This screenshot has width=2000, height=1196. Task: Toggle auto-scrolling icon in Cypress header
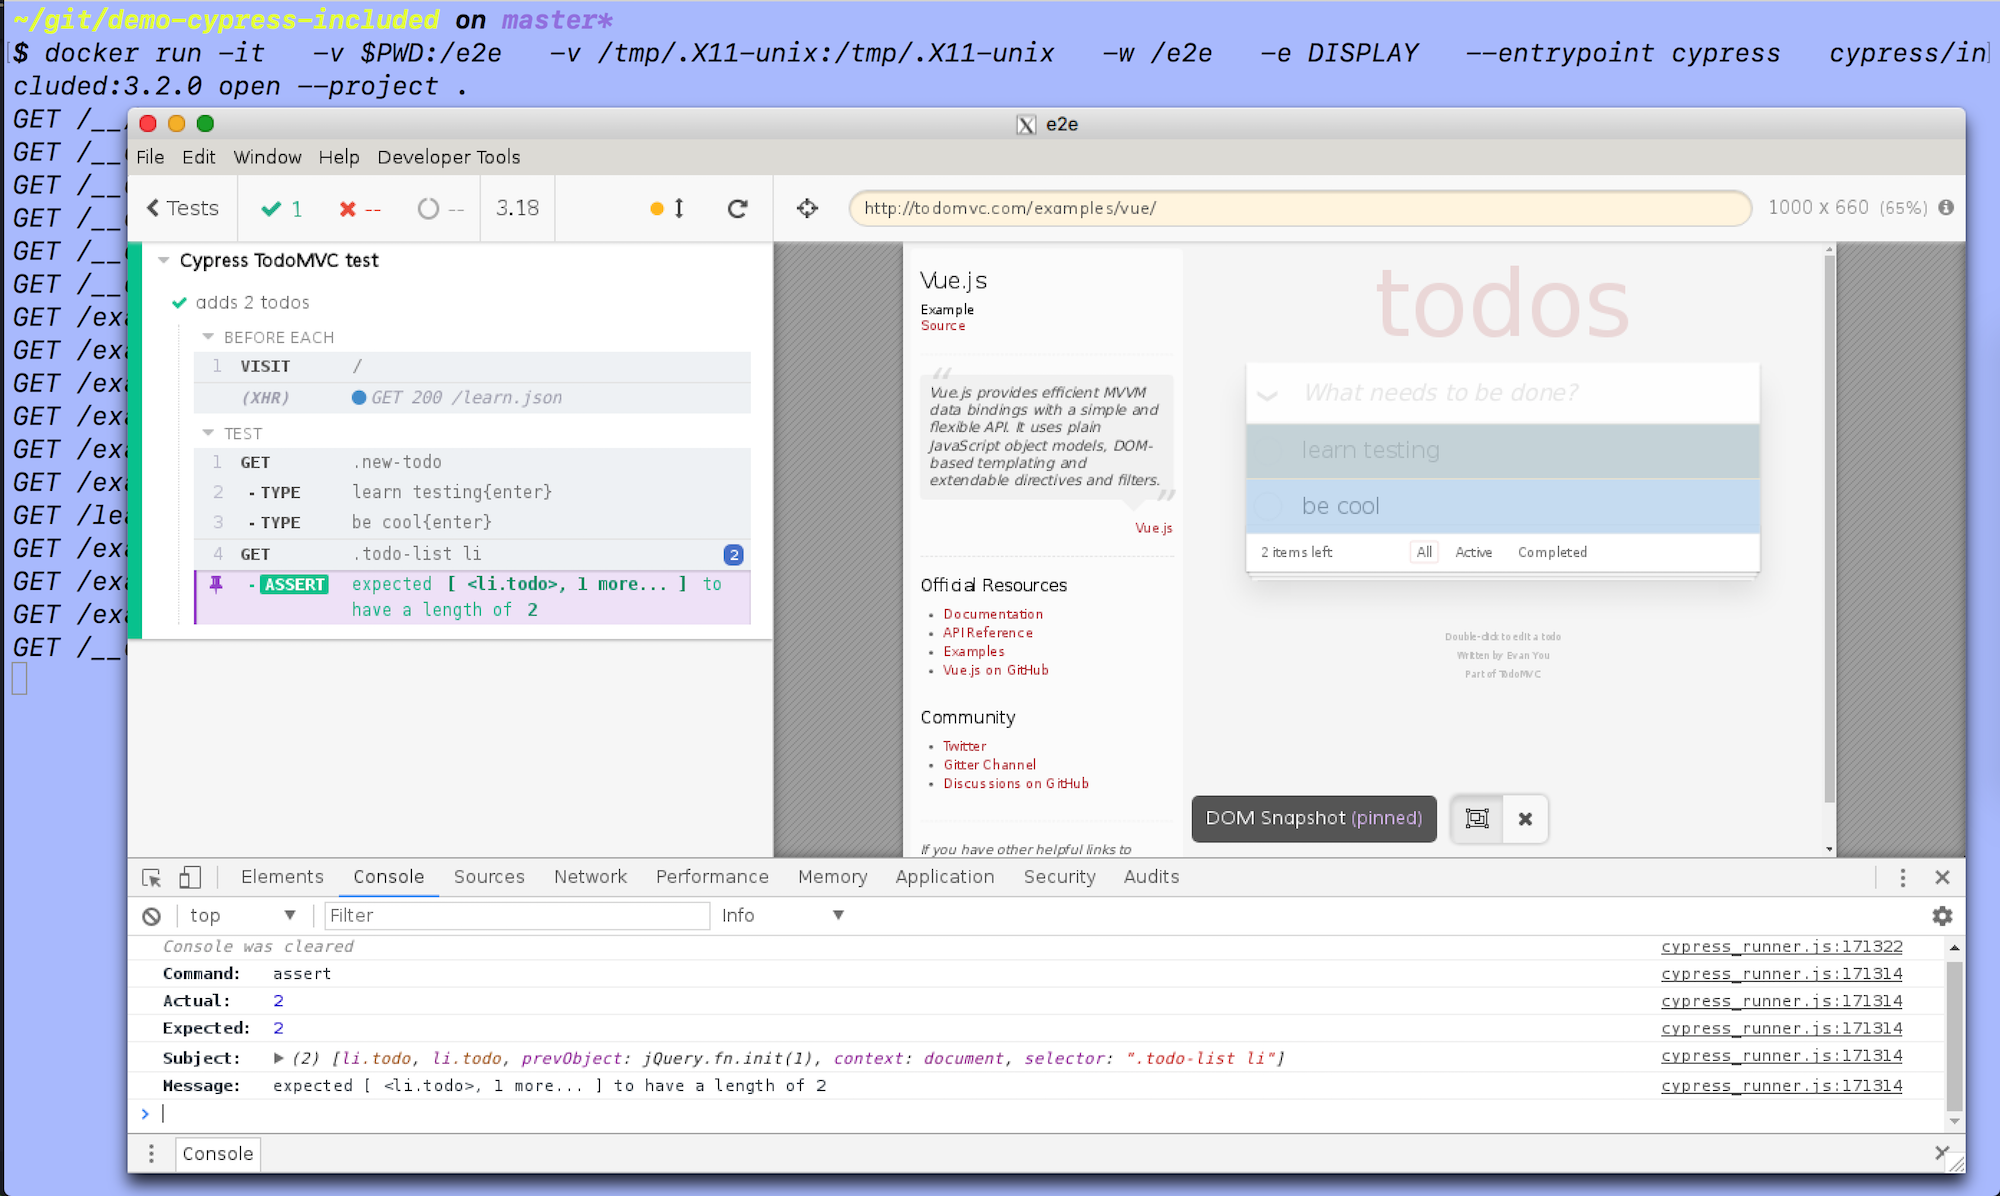[668, 208]
